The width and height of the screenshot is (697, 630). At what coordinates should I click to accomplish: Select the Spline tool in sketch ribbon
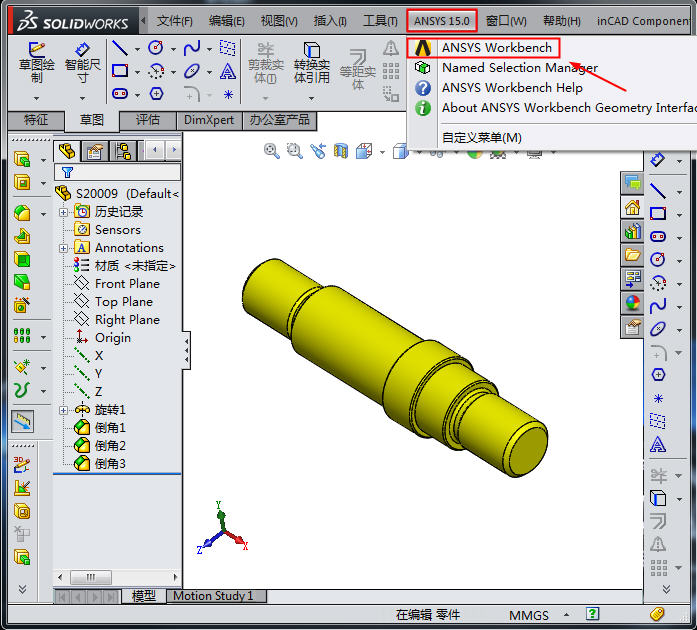pos(191,47)
